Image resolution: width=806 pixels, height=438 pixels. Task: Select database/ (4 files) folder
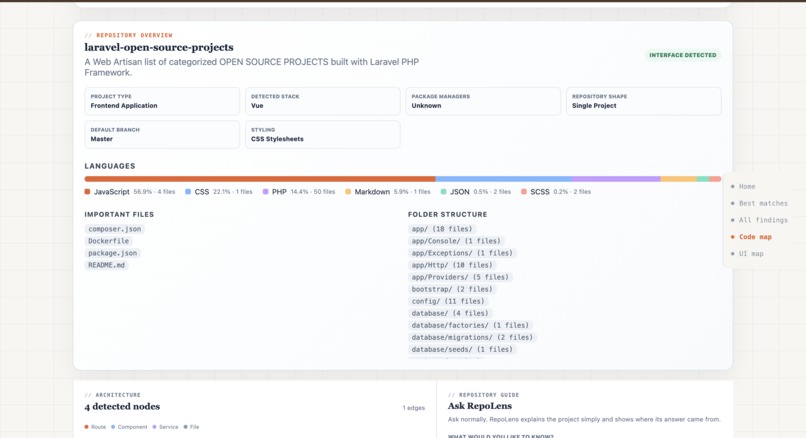[x=450, y=313]
